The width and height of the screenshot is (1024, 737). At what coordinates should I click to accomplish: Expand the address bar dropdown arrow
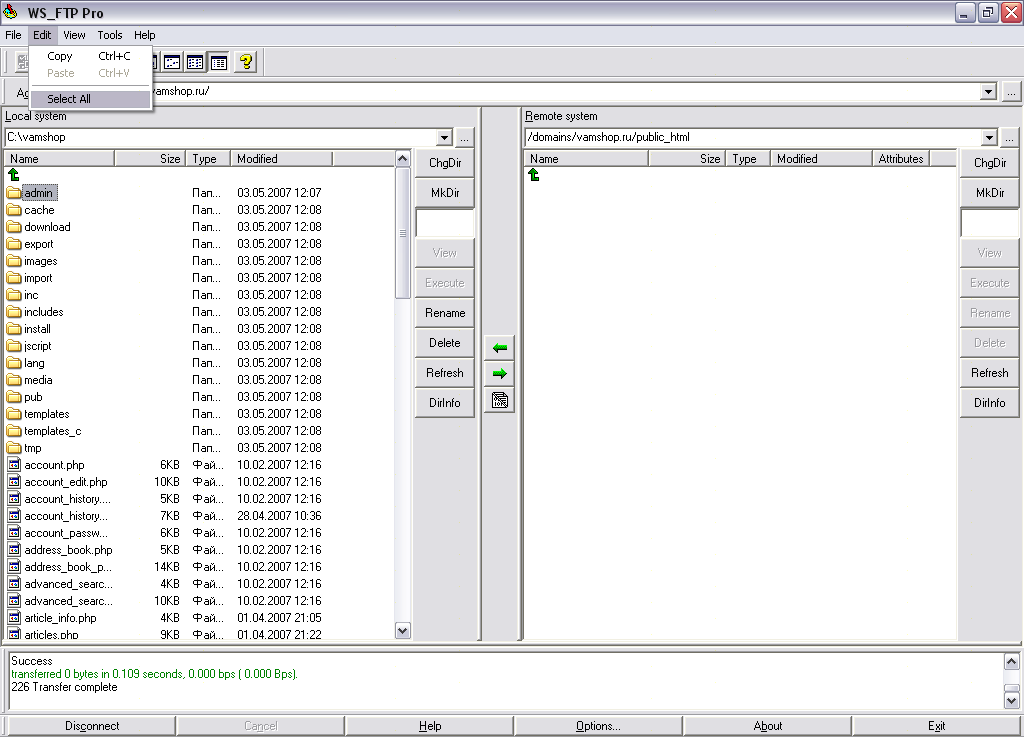pyautogui.click(x=988, y=92)
